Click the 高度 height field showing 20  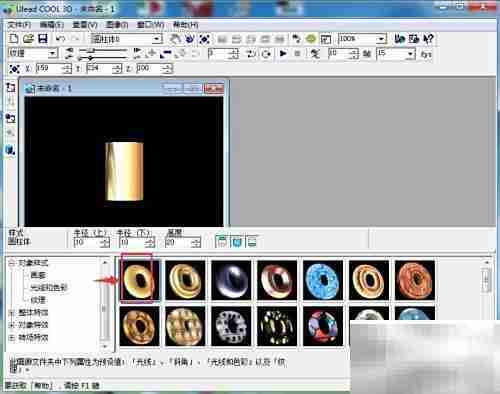tap(183, 243)
